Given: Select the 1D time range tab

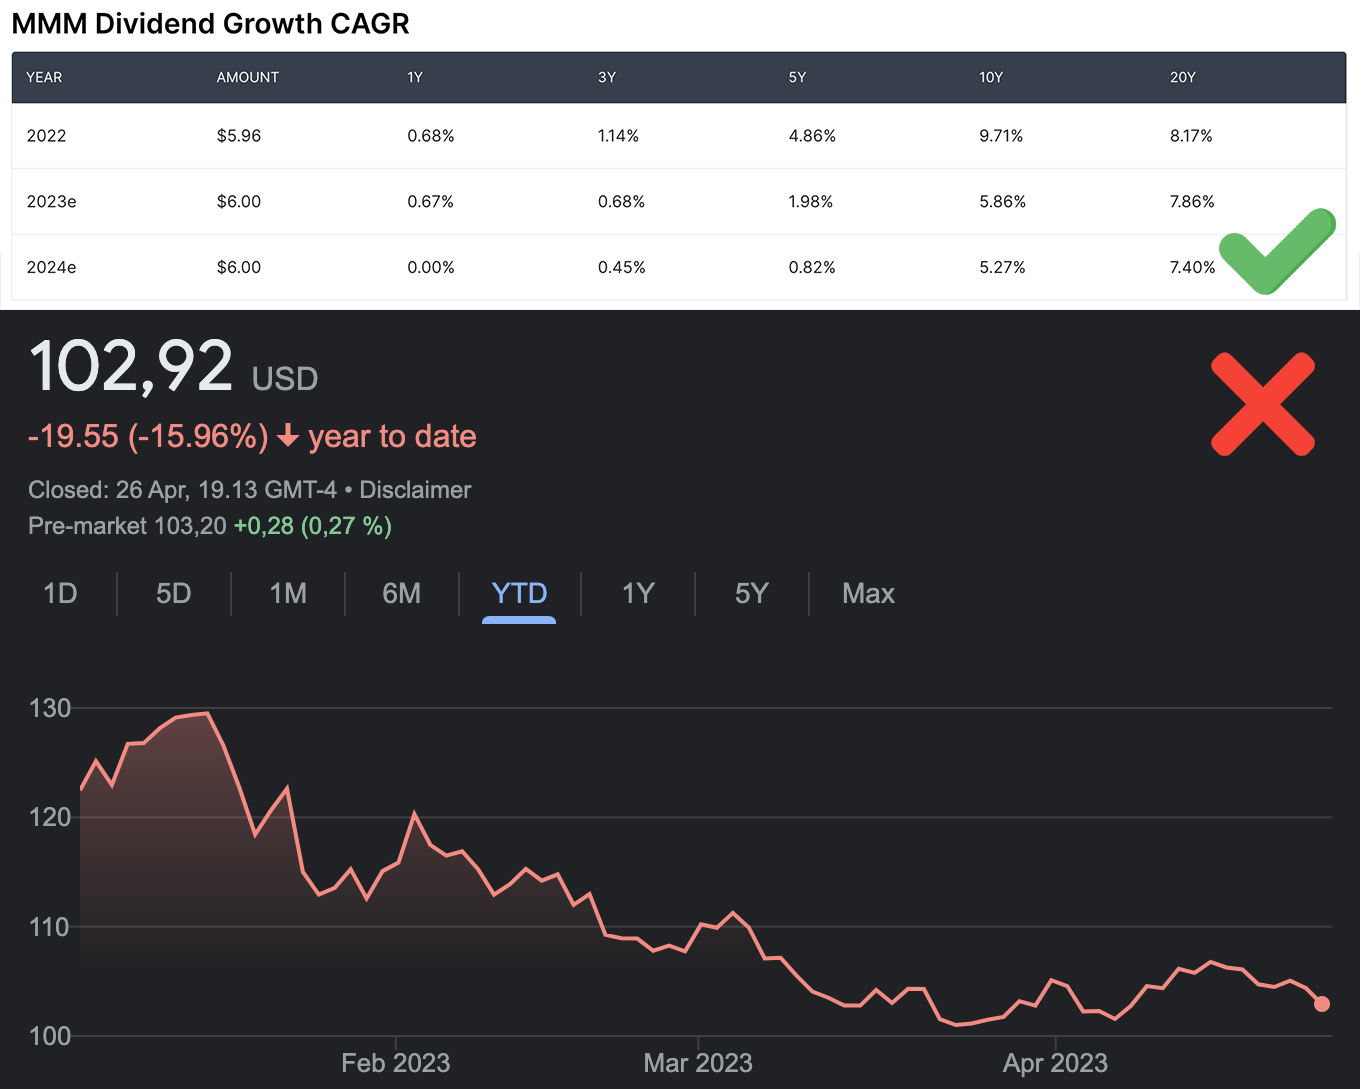Looking at the screenshot, I should coord(60,593).
